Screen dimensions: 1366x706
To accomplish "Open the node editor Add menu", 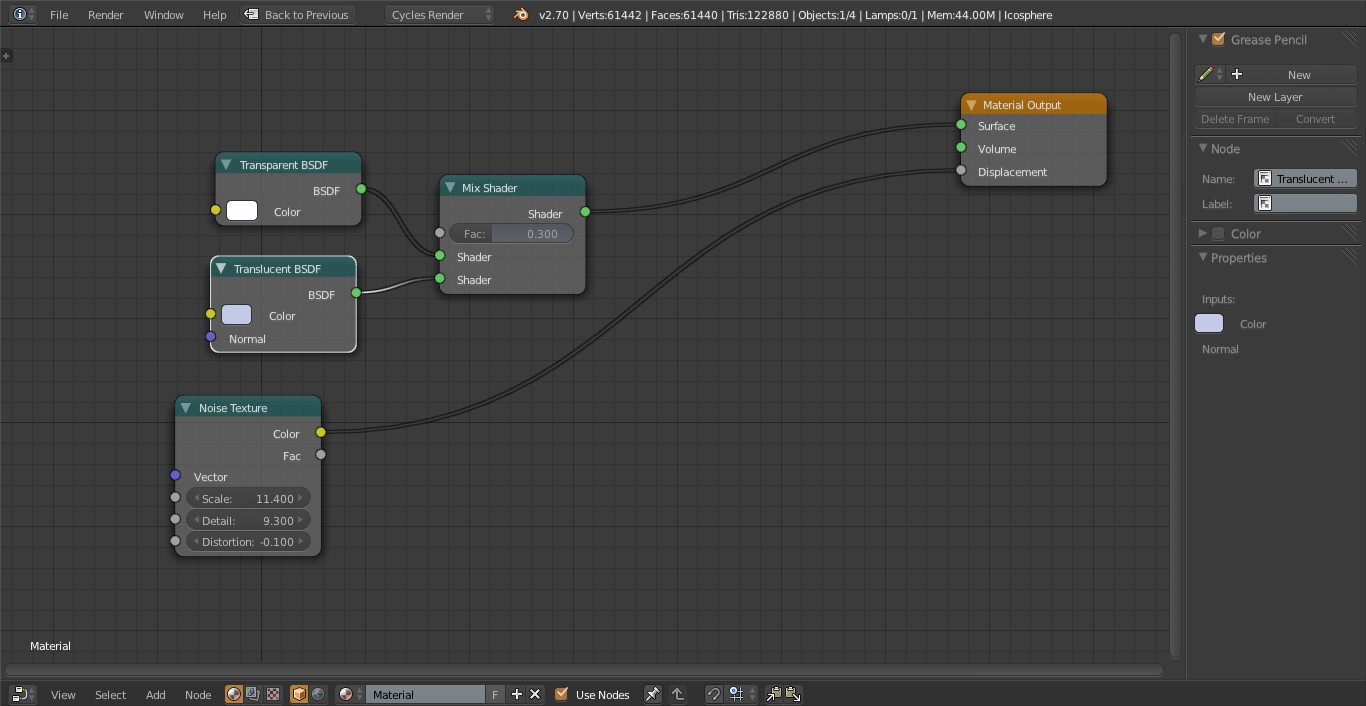I will (x=155, y=694).
